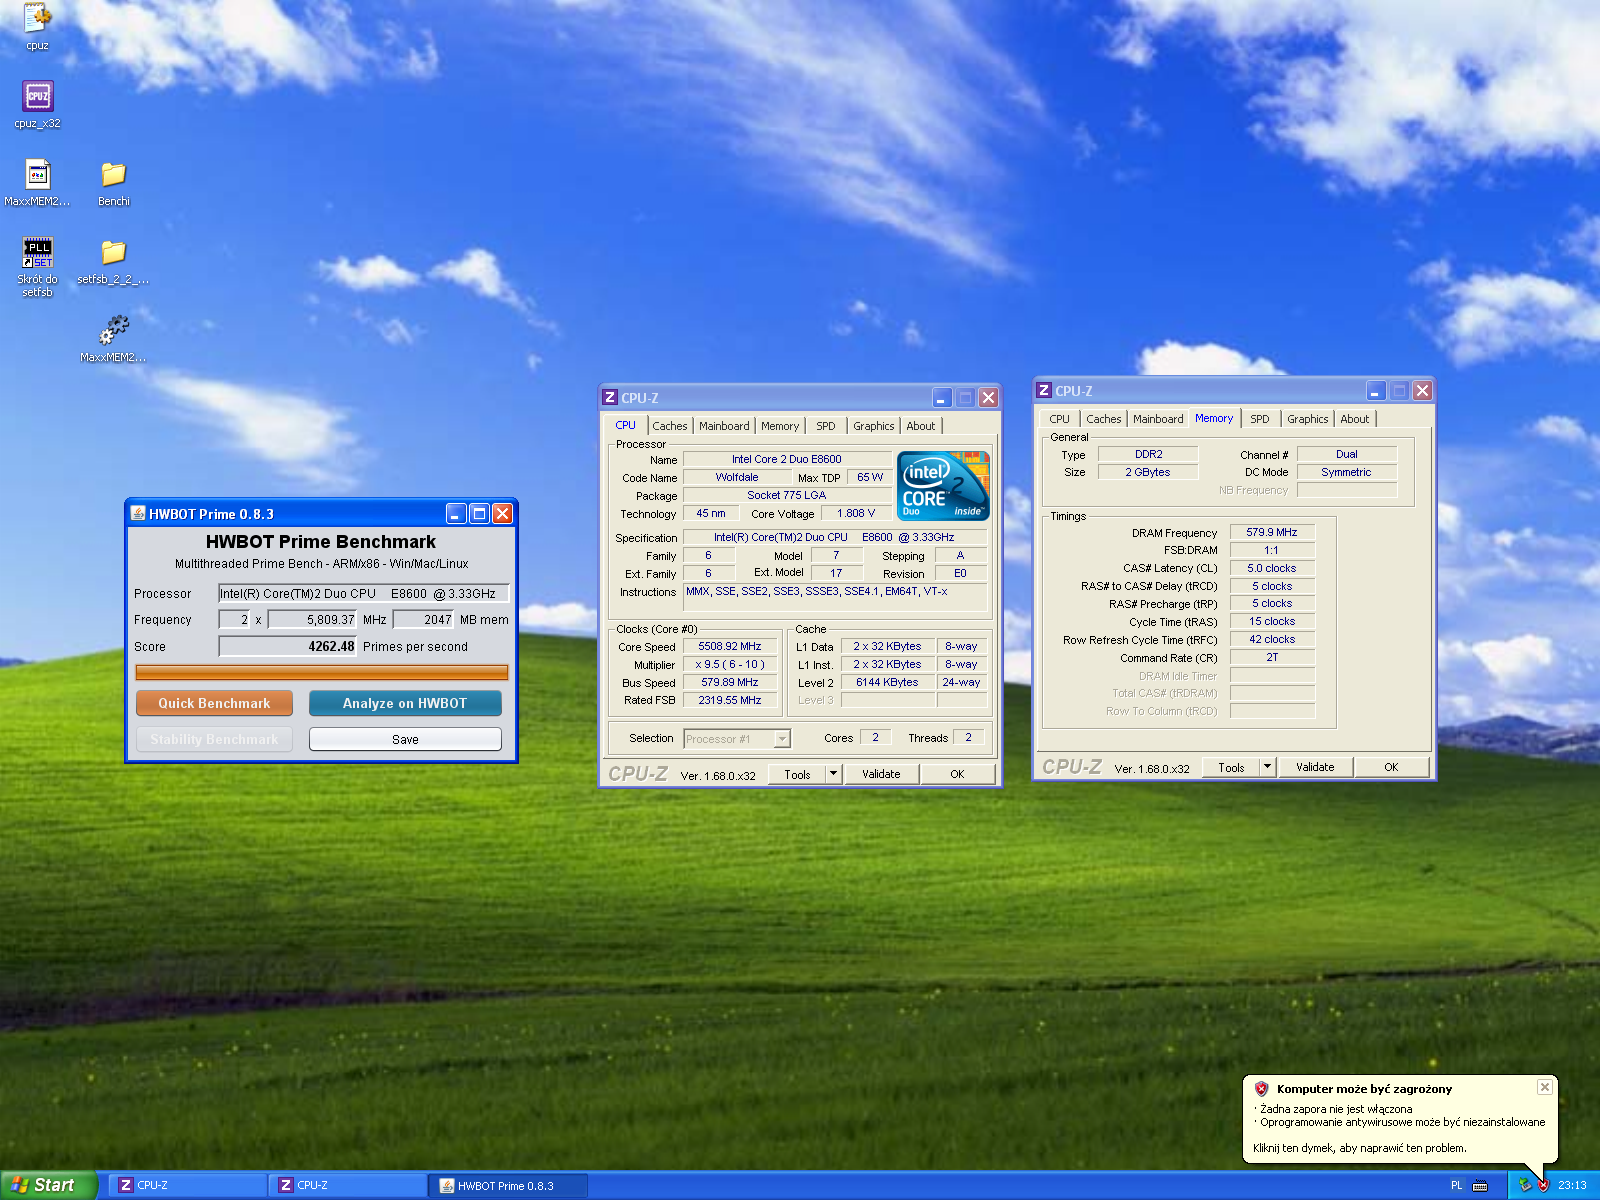
Task: Click Tools button in right CPU-Z window
Action: point(1231,767)
